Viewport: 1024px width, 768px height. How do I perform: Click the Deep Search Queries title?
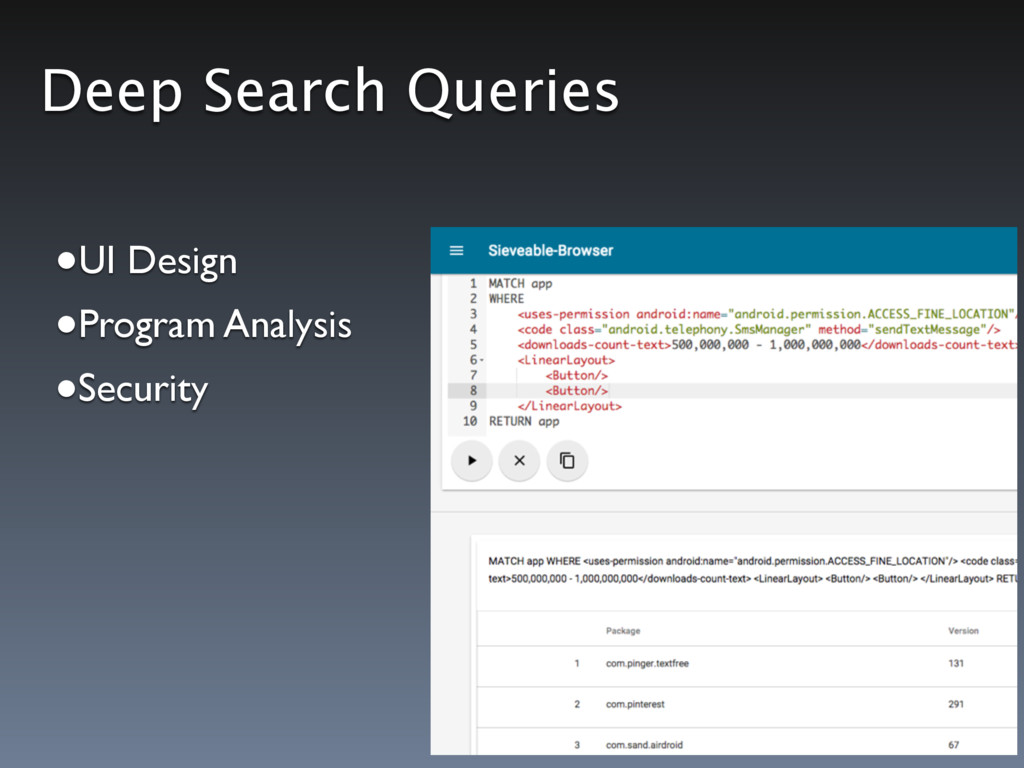(330, 91)
